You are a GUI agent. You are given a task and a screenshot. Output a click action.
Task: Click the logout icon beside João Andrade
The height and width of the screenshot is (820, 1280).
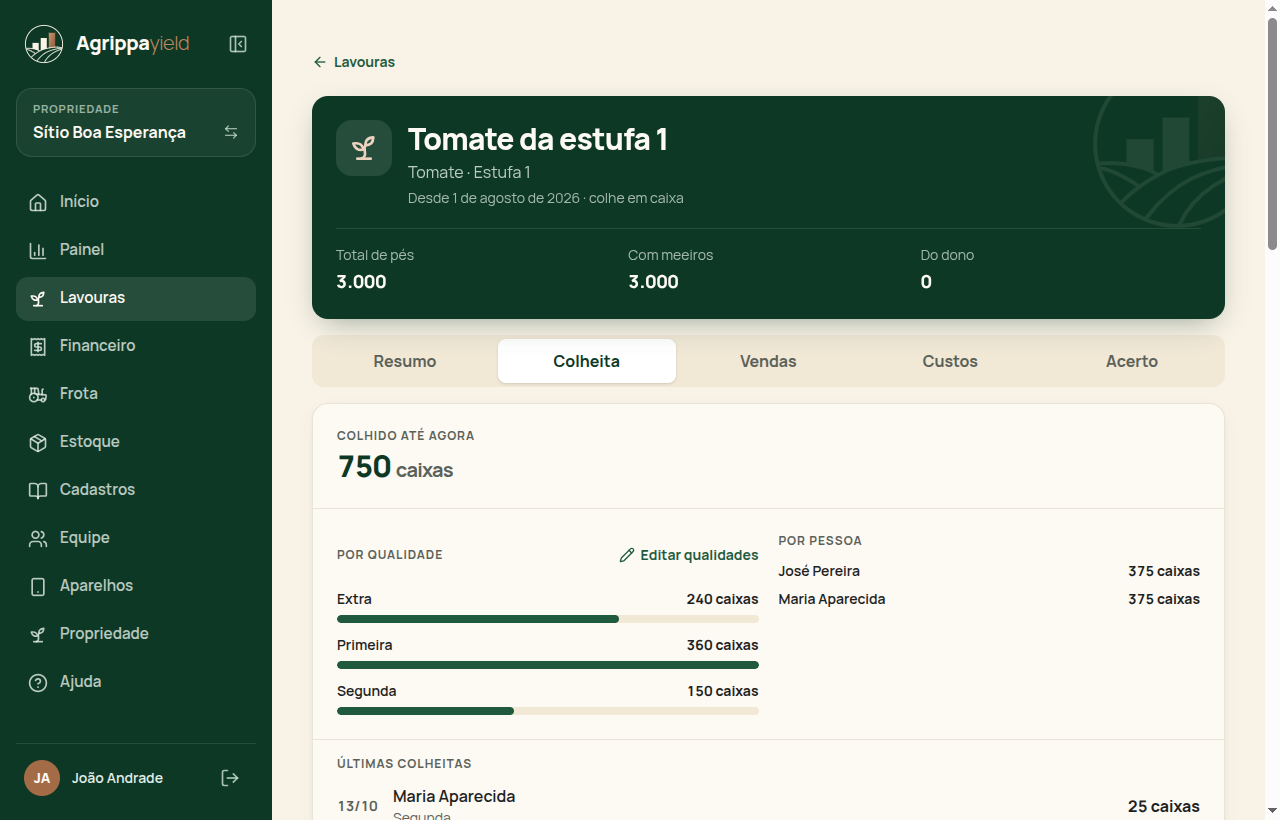click(230, 778)
